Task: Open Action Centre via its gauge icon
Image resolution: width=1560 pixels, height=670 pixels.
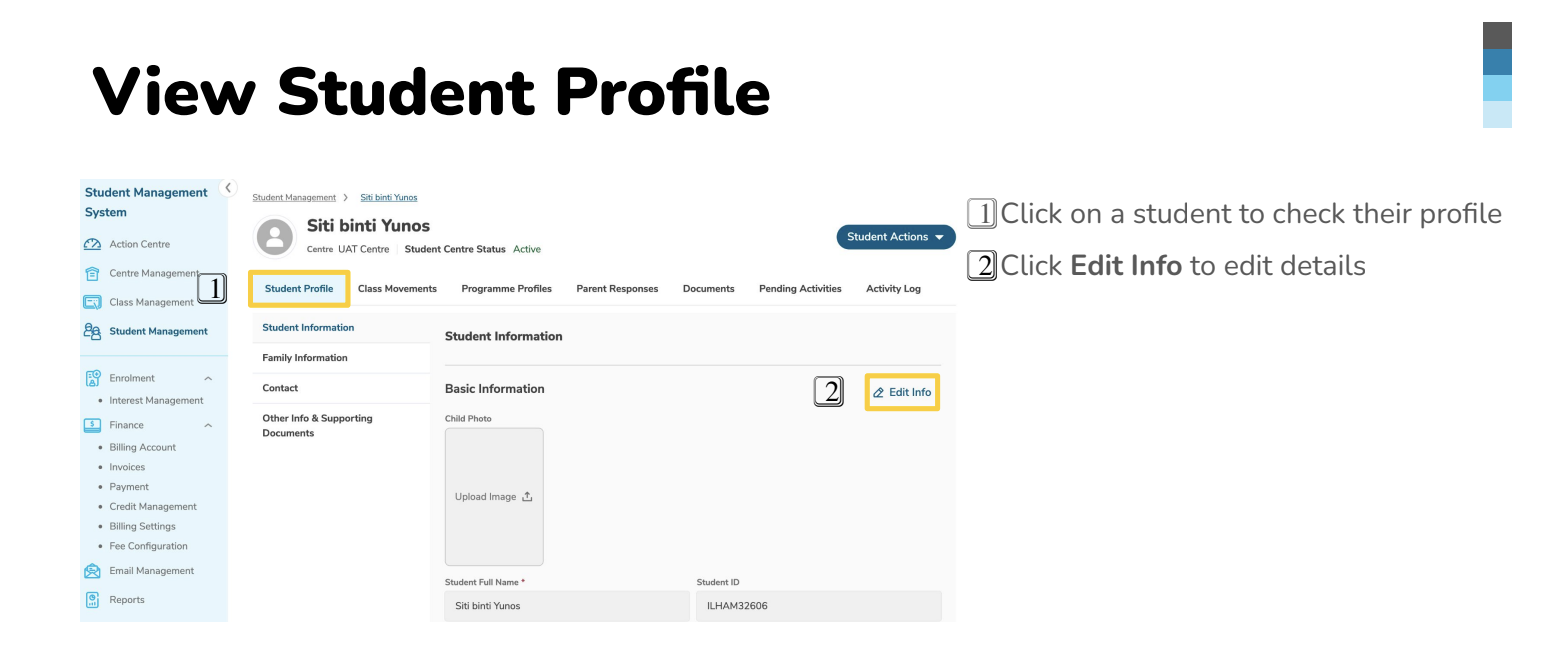Action: [x=92, y=244]
